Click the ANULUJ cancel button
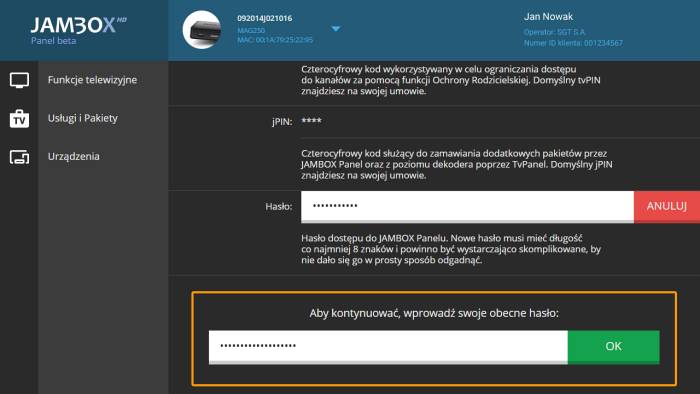This screenshot has height=394, width=700. (667, 206)
